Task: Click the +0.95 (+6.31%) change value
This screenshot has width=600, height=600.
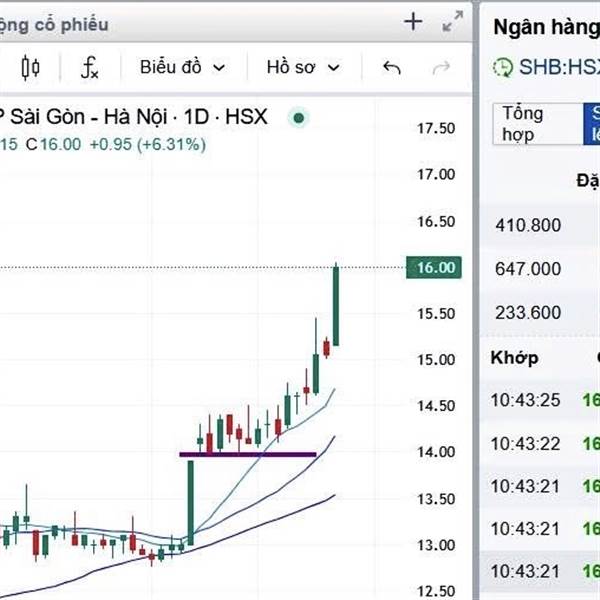Action: tap(148, 145)
